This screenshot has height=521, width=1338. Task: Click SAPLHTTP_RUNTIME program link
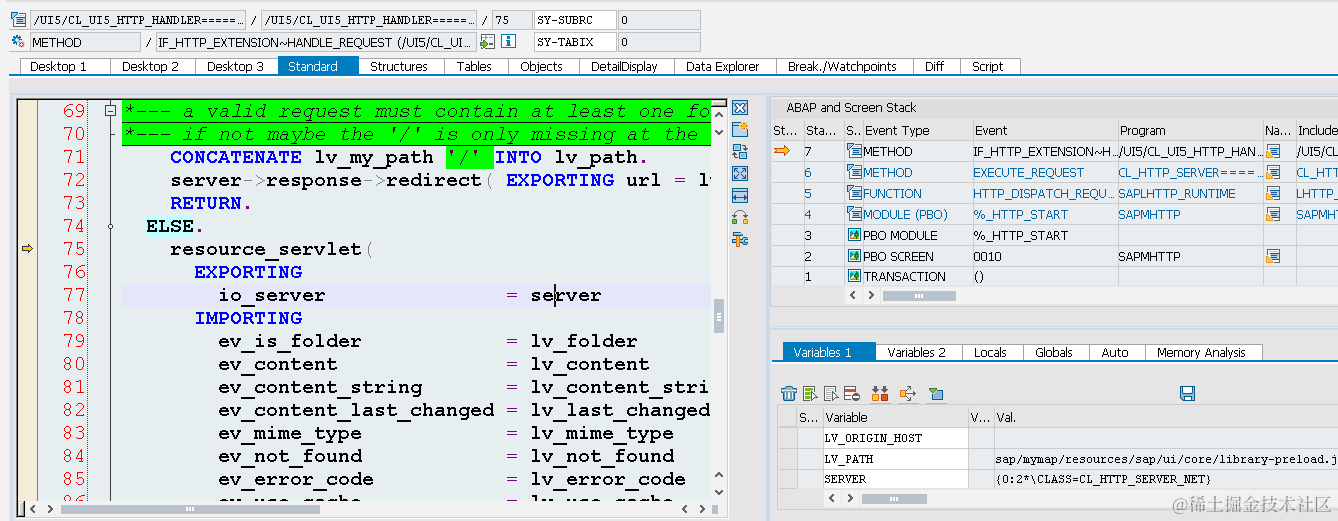coord(1176,193)
